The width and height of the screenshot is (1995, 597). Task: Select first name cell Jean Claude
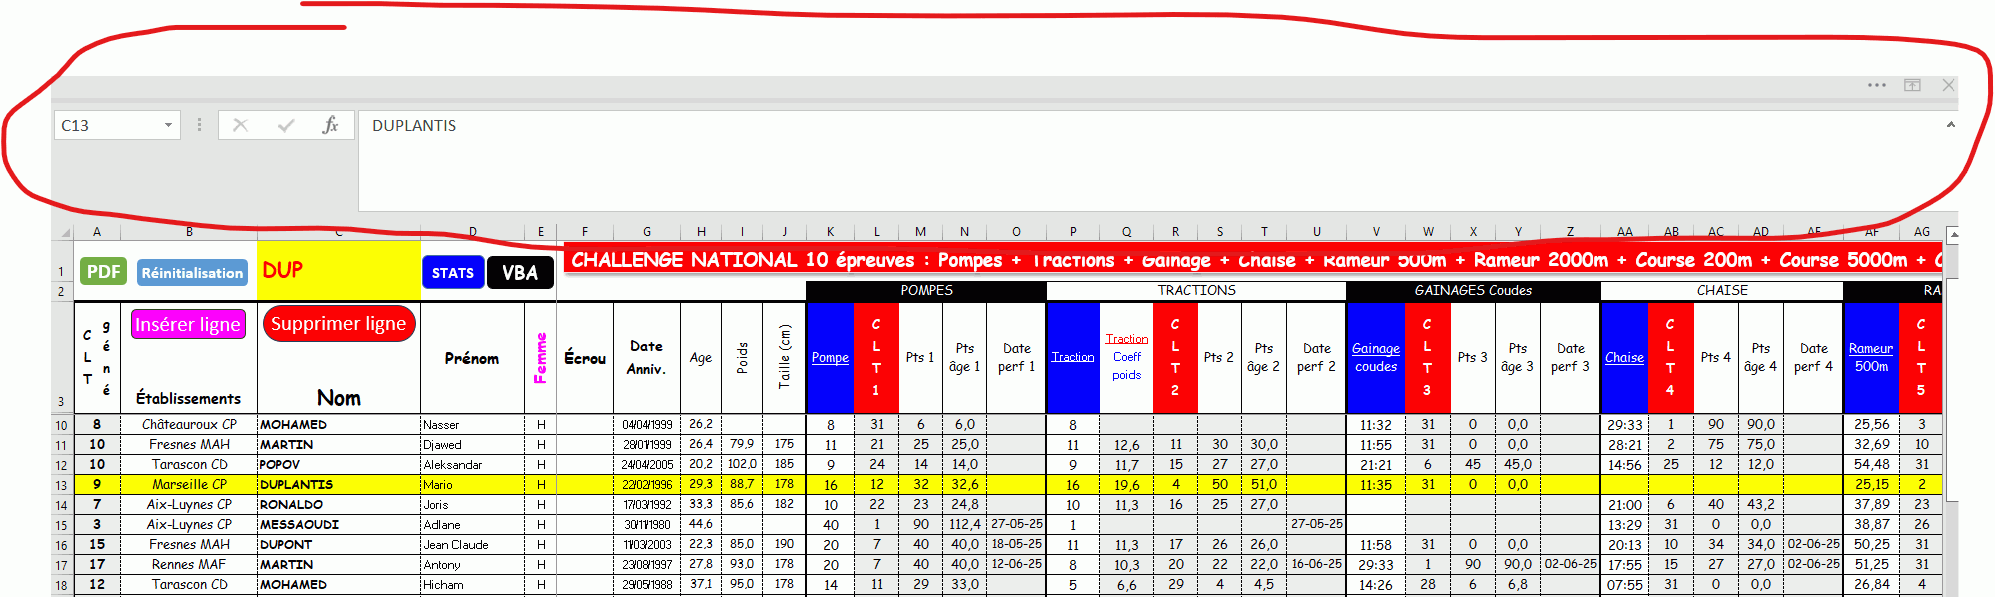(472, 544)
